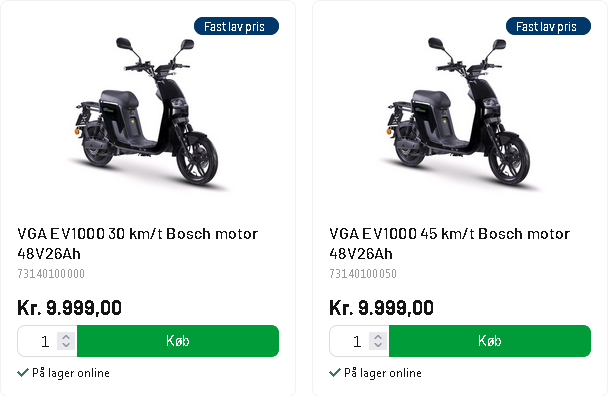Decrease quantity for EV1000 45 km/t
Viewport: 608px width, 396px height.
pos(378,345)
